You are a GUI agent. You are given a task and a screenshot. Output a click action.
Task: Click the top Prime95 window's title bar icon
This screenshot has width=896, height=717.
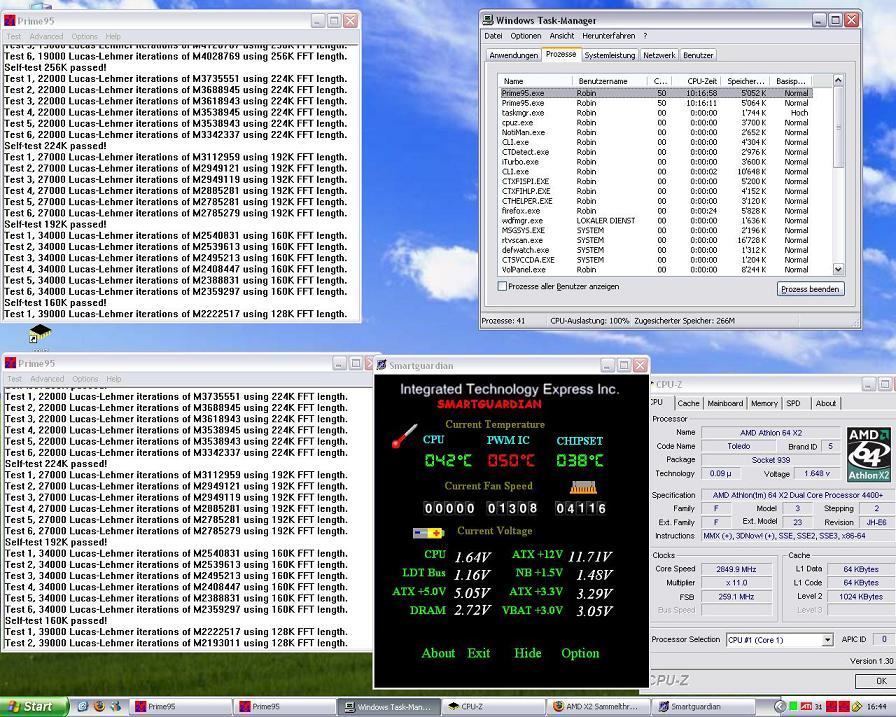click(10, 21)
